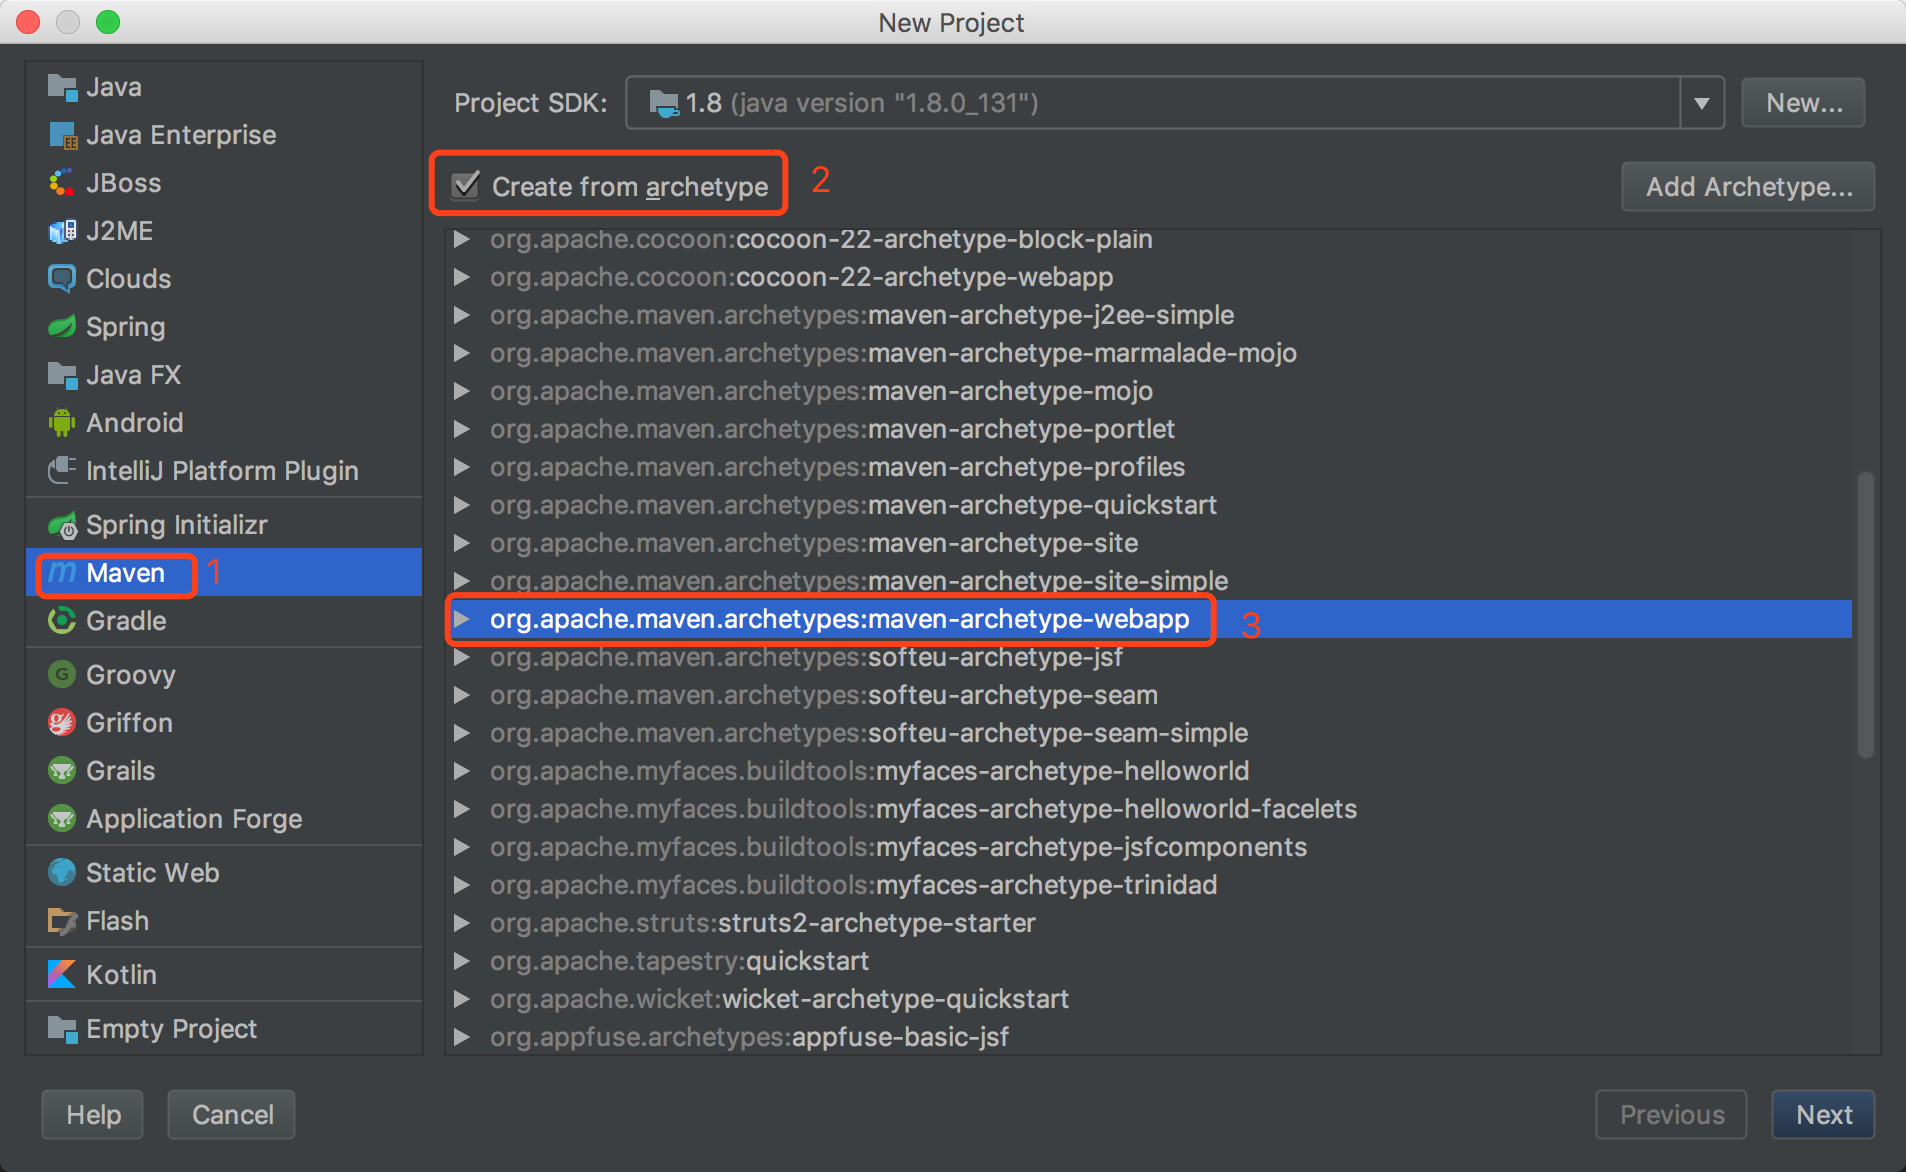Select myfaces-archetype-helloworld-facelets row
Image resolution: width=1906 pixels, height=1172 pixels.
(1148, 809)
